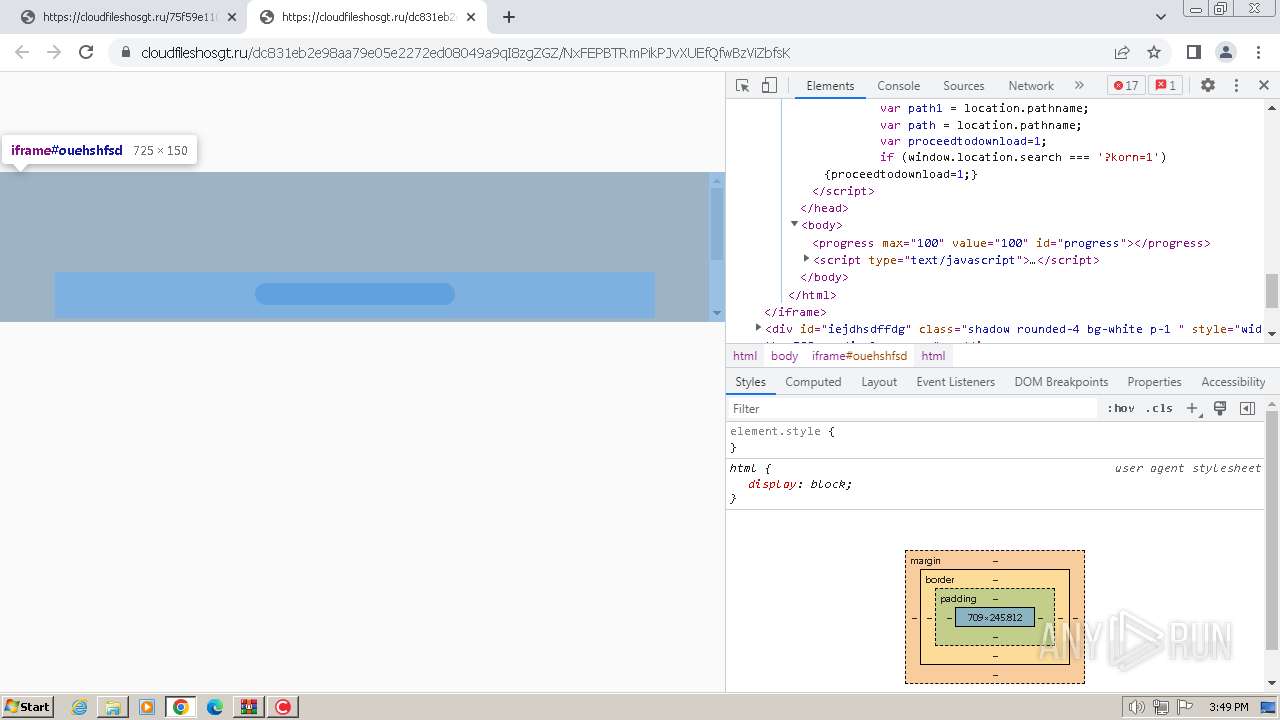Open the Layout subtab

coord(879,382)
